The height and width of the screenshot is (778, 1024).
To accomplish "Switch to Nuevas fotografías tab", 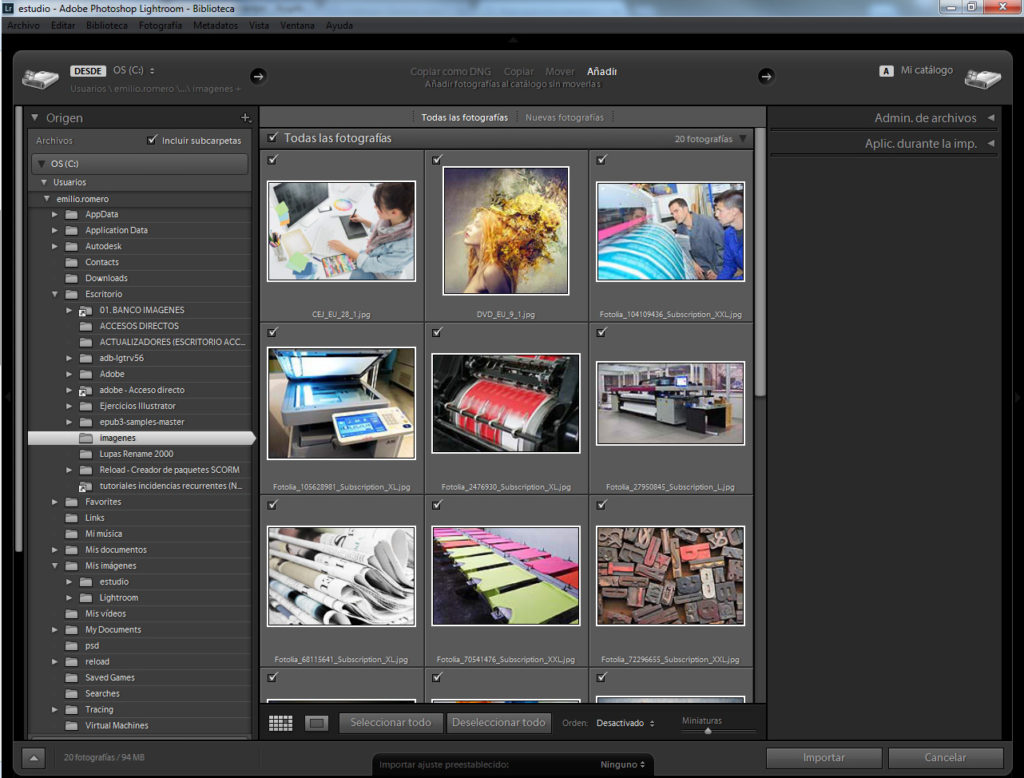I will click(564, 117).
